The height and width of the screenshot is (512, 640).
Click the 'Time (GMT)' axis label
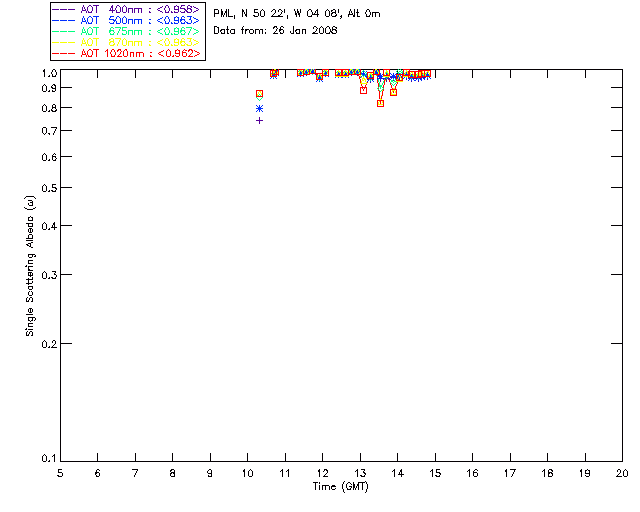(340, 487)
